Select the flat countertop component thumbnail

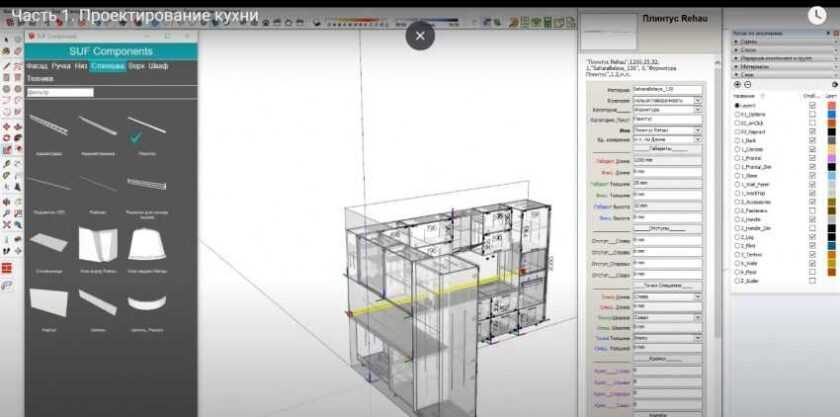coord(49,241)
